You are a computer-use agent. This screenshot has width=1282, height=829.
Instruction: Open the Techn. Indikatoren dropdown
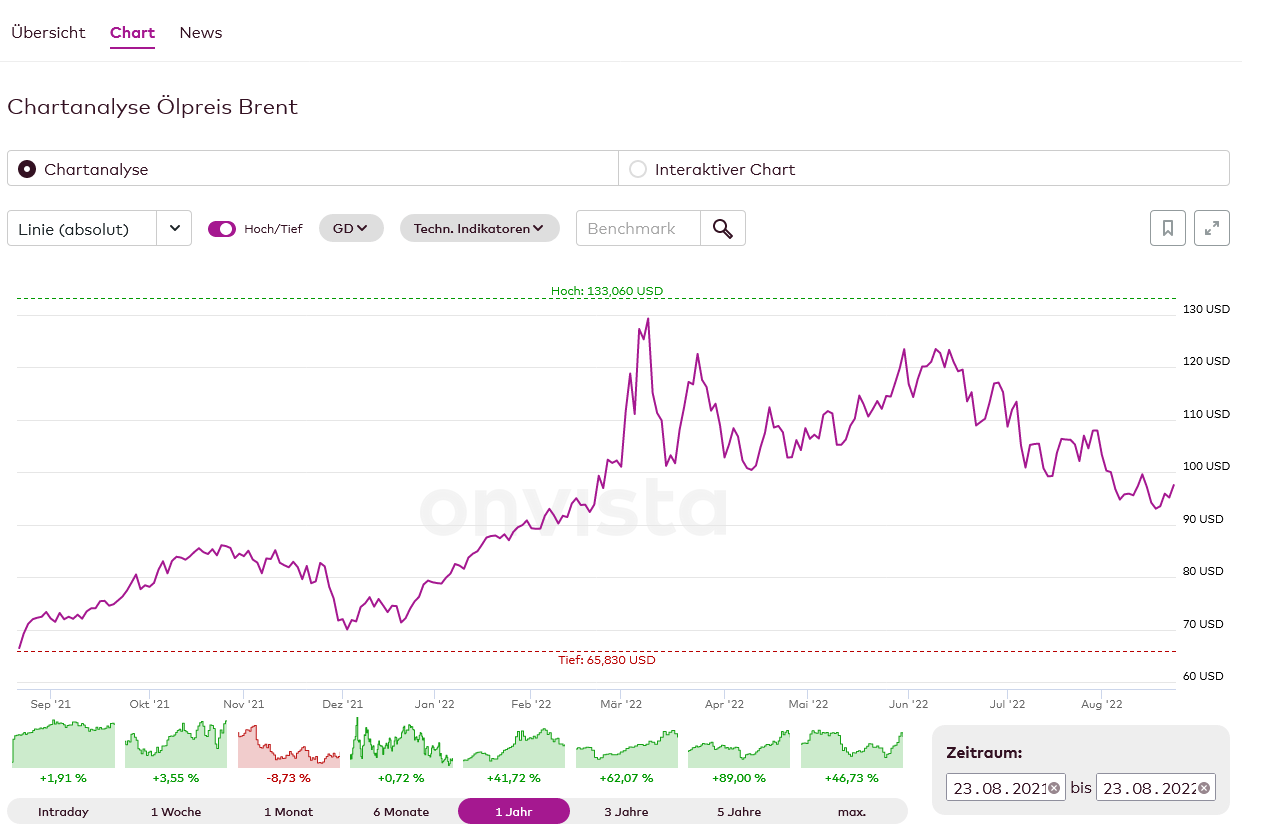[479, 228]
